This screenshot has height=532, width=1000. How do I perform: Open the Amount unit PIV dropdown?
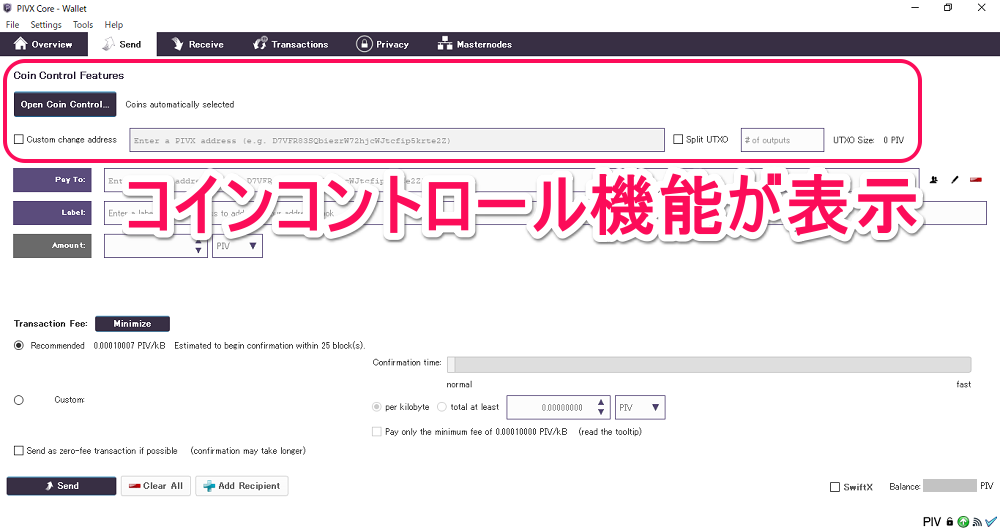coord(237,246)
